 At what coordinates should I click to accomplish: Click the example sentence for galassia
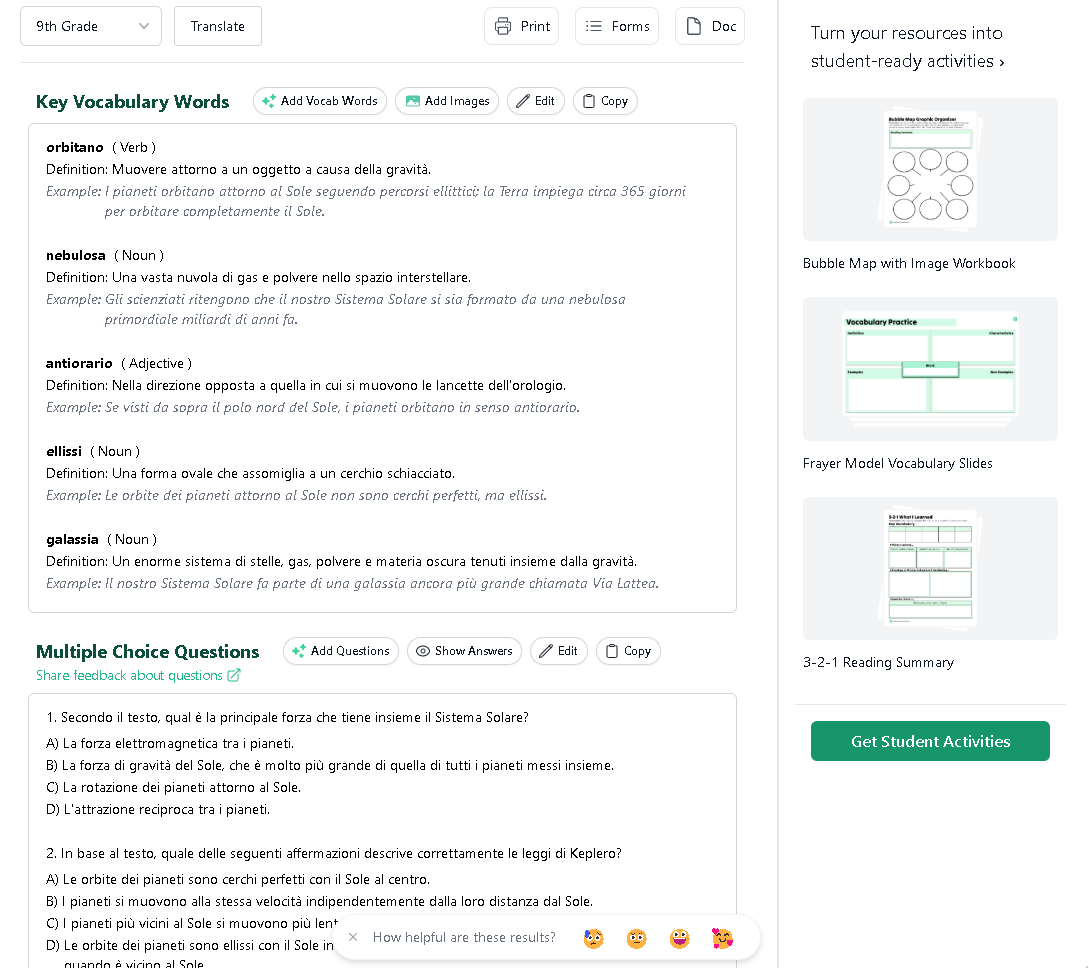[352, 583]
